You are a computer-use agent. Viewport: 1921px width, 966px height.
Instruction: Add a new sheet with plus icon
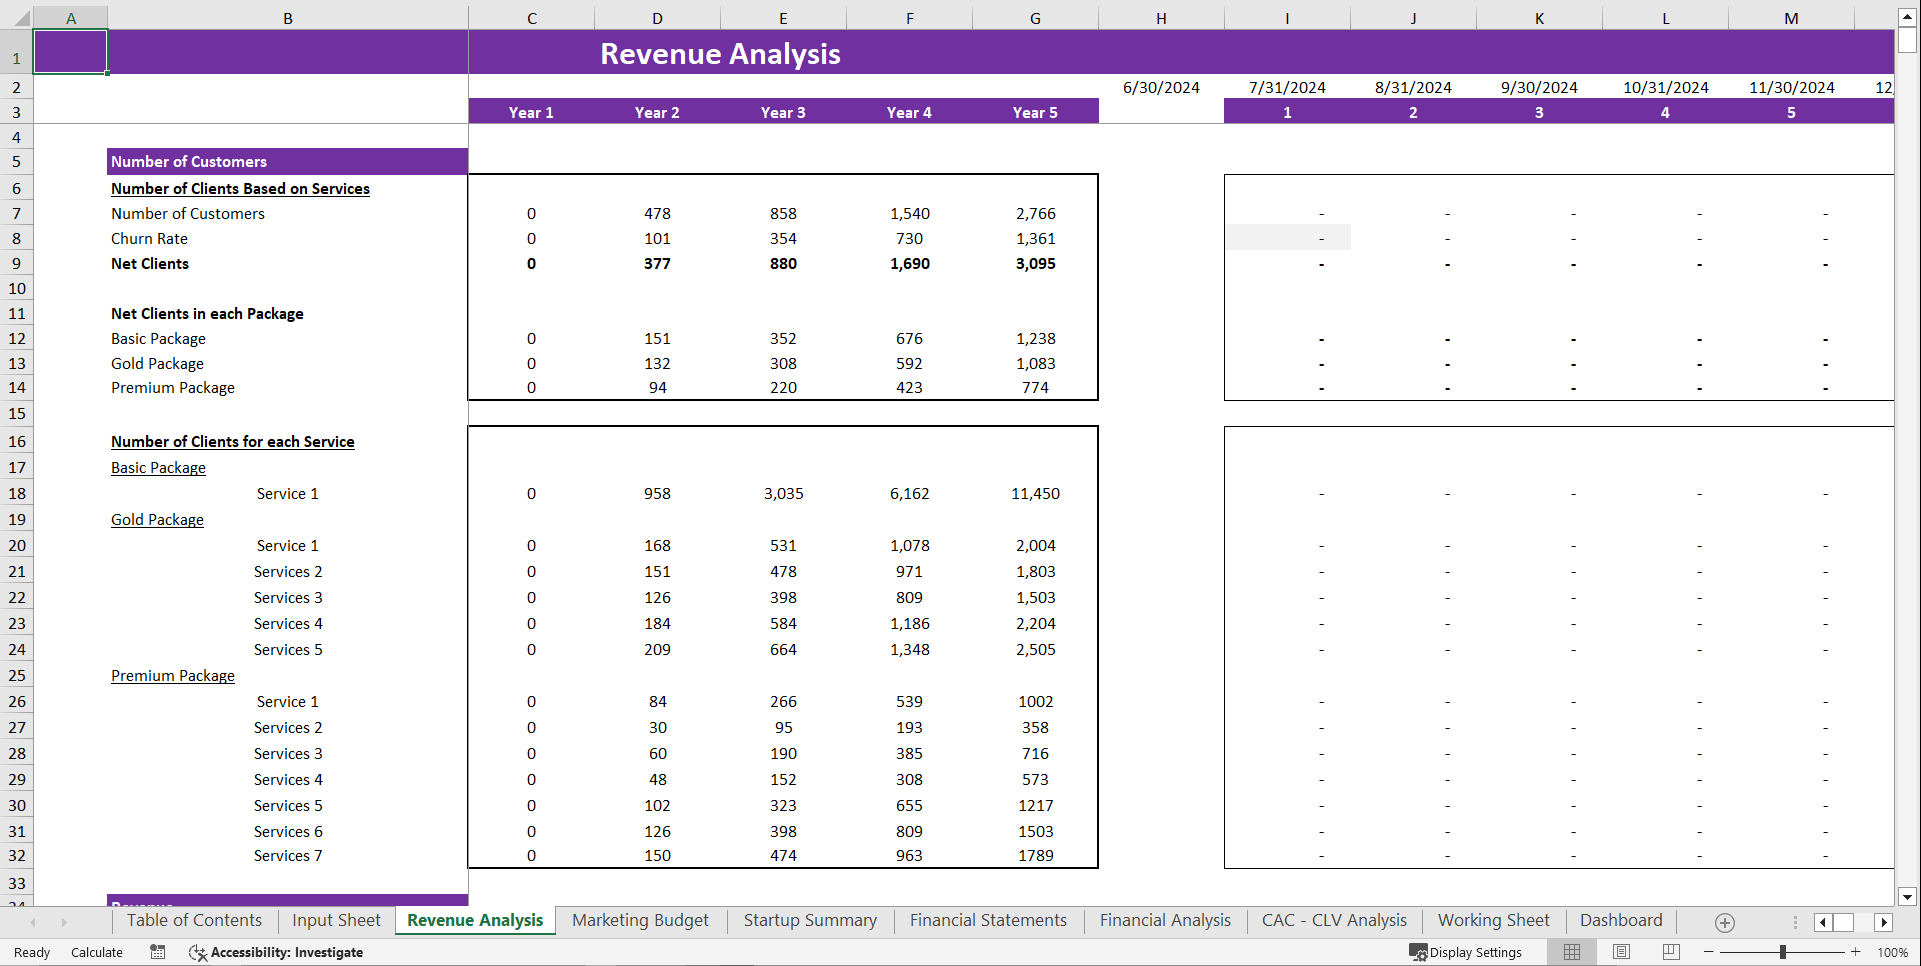click(x=1725, y=922)
